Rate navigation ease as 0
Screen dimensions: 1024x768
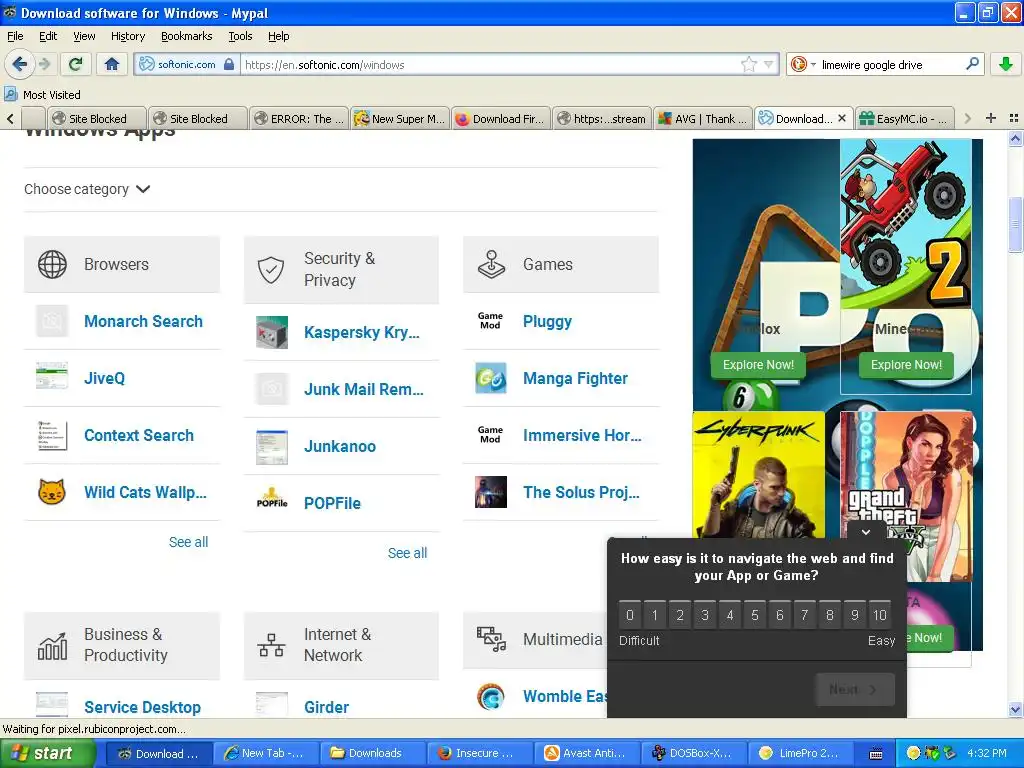coord(630,615)
